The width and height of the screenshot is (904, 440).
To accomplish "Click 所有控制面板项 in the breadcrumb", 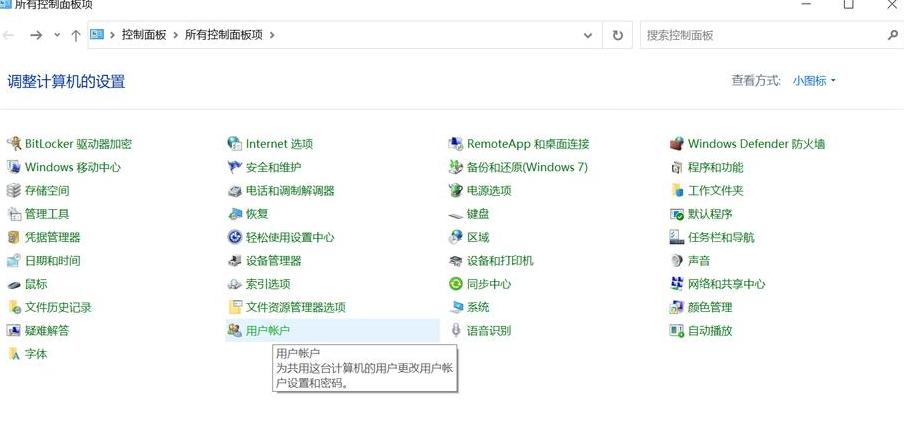I will point(223,35).
